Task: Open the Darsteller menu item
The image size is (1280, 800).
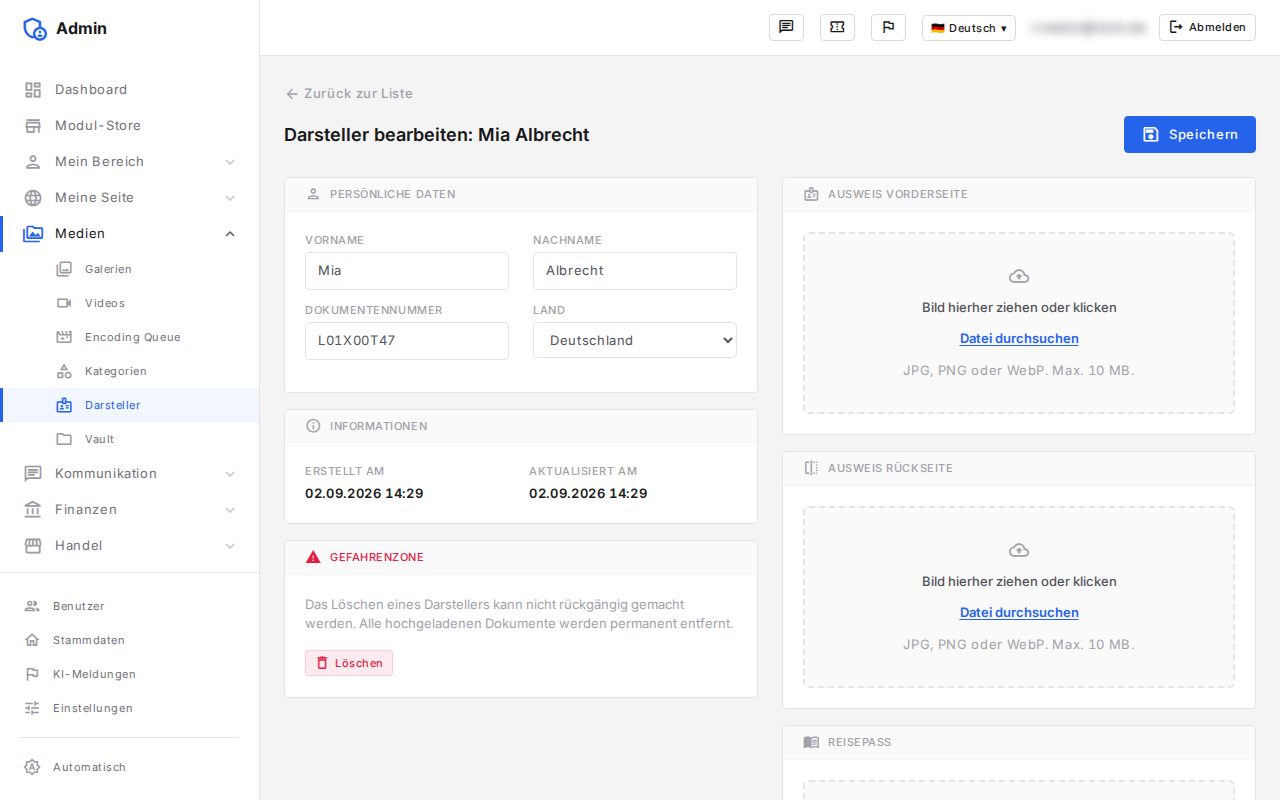Action: (x=130, y=405)
